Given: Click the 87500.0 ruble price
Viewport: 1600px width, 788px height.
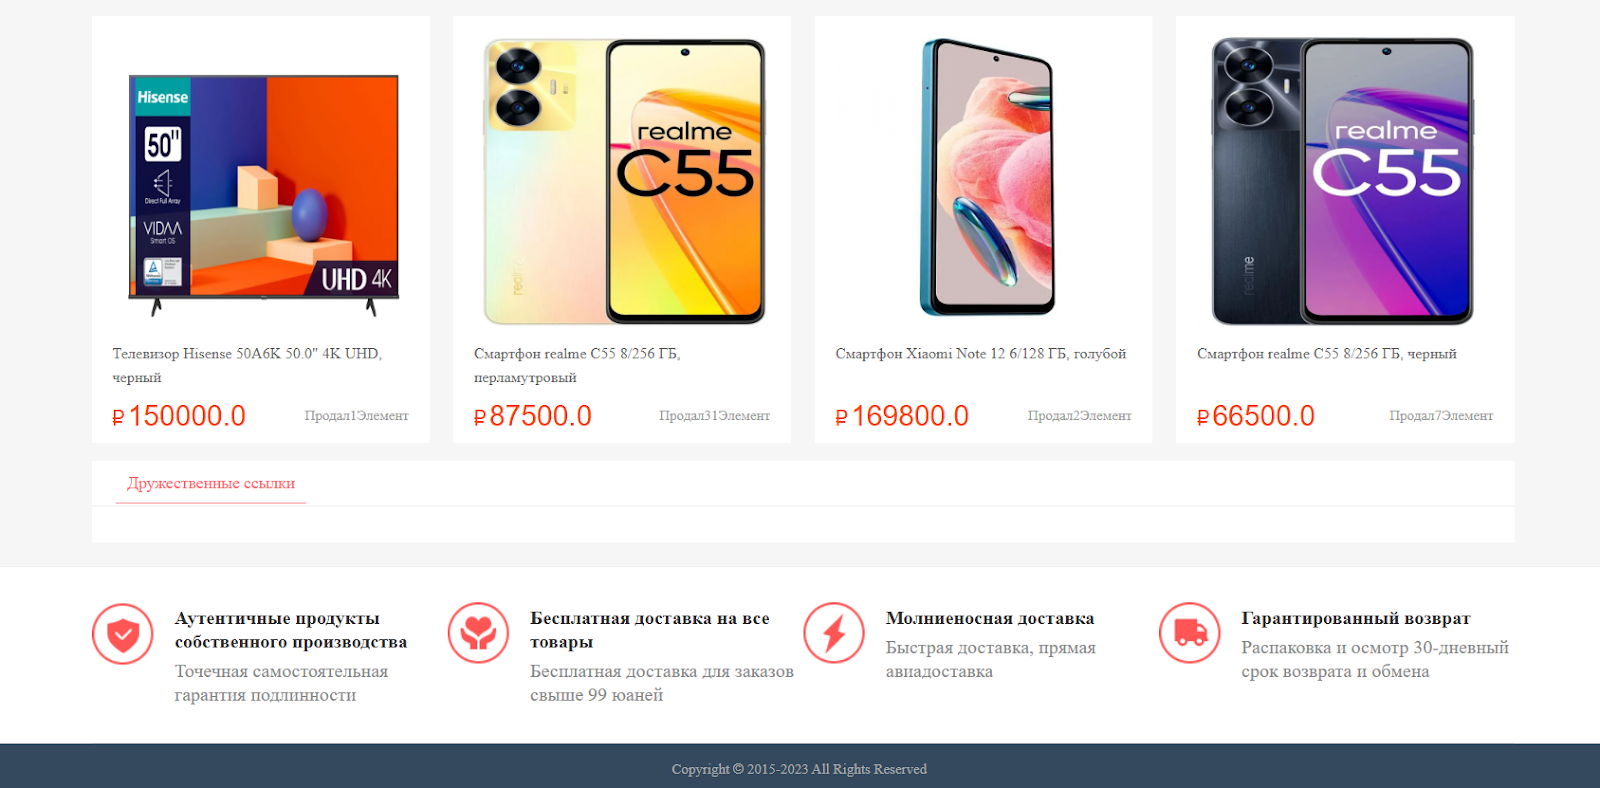Looking at the screenshot, I should point(533,416).
